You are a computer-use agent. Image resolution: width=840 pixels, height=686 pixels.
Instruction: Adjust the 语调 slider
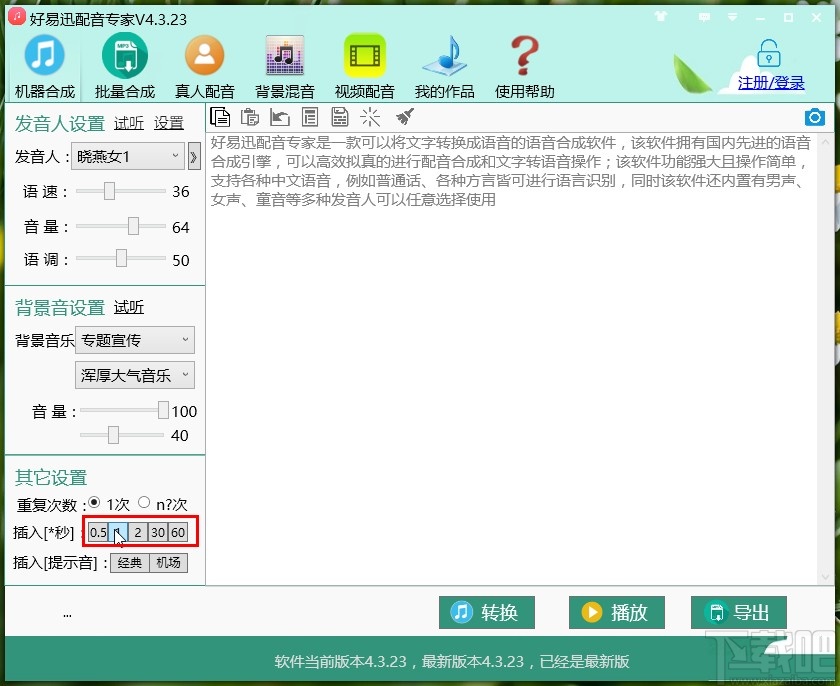[121, 258]
